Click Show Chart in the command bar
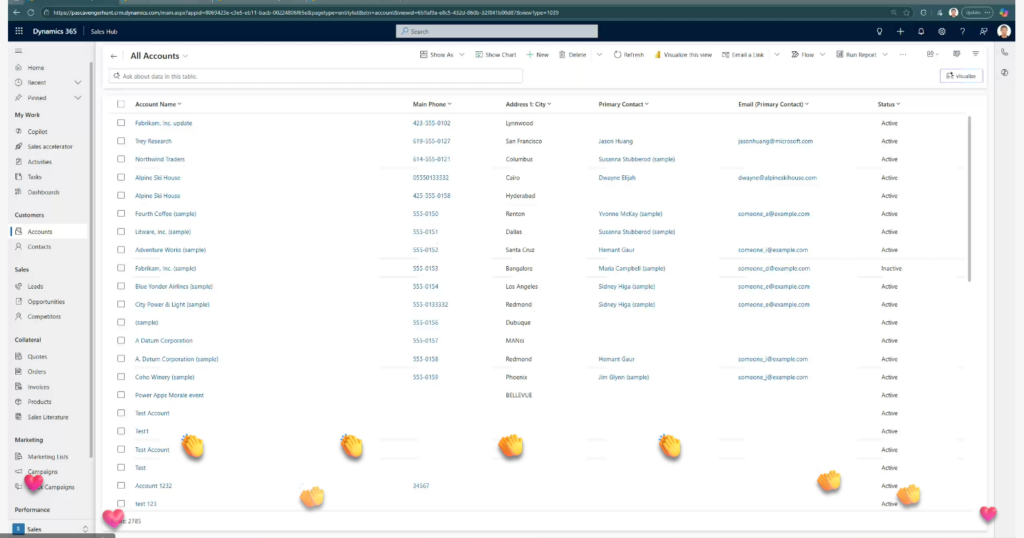Screen dimensions: 1024x538 [x=496, y=55]
